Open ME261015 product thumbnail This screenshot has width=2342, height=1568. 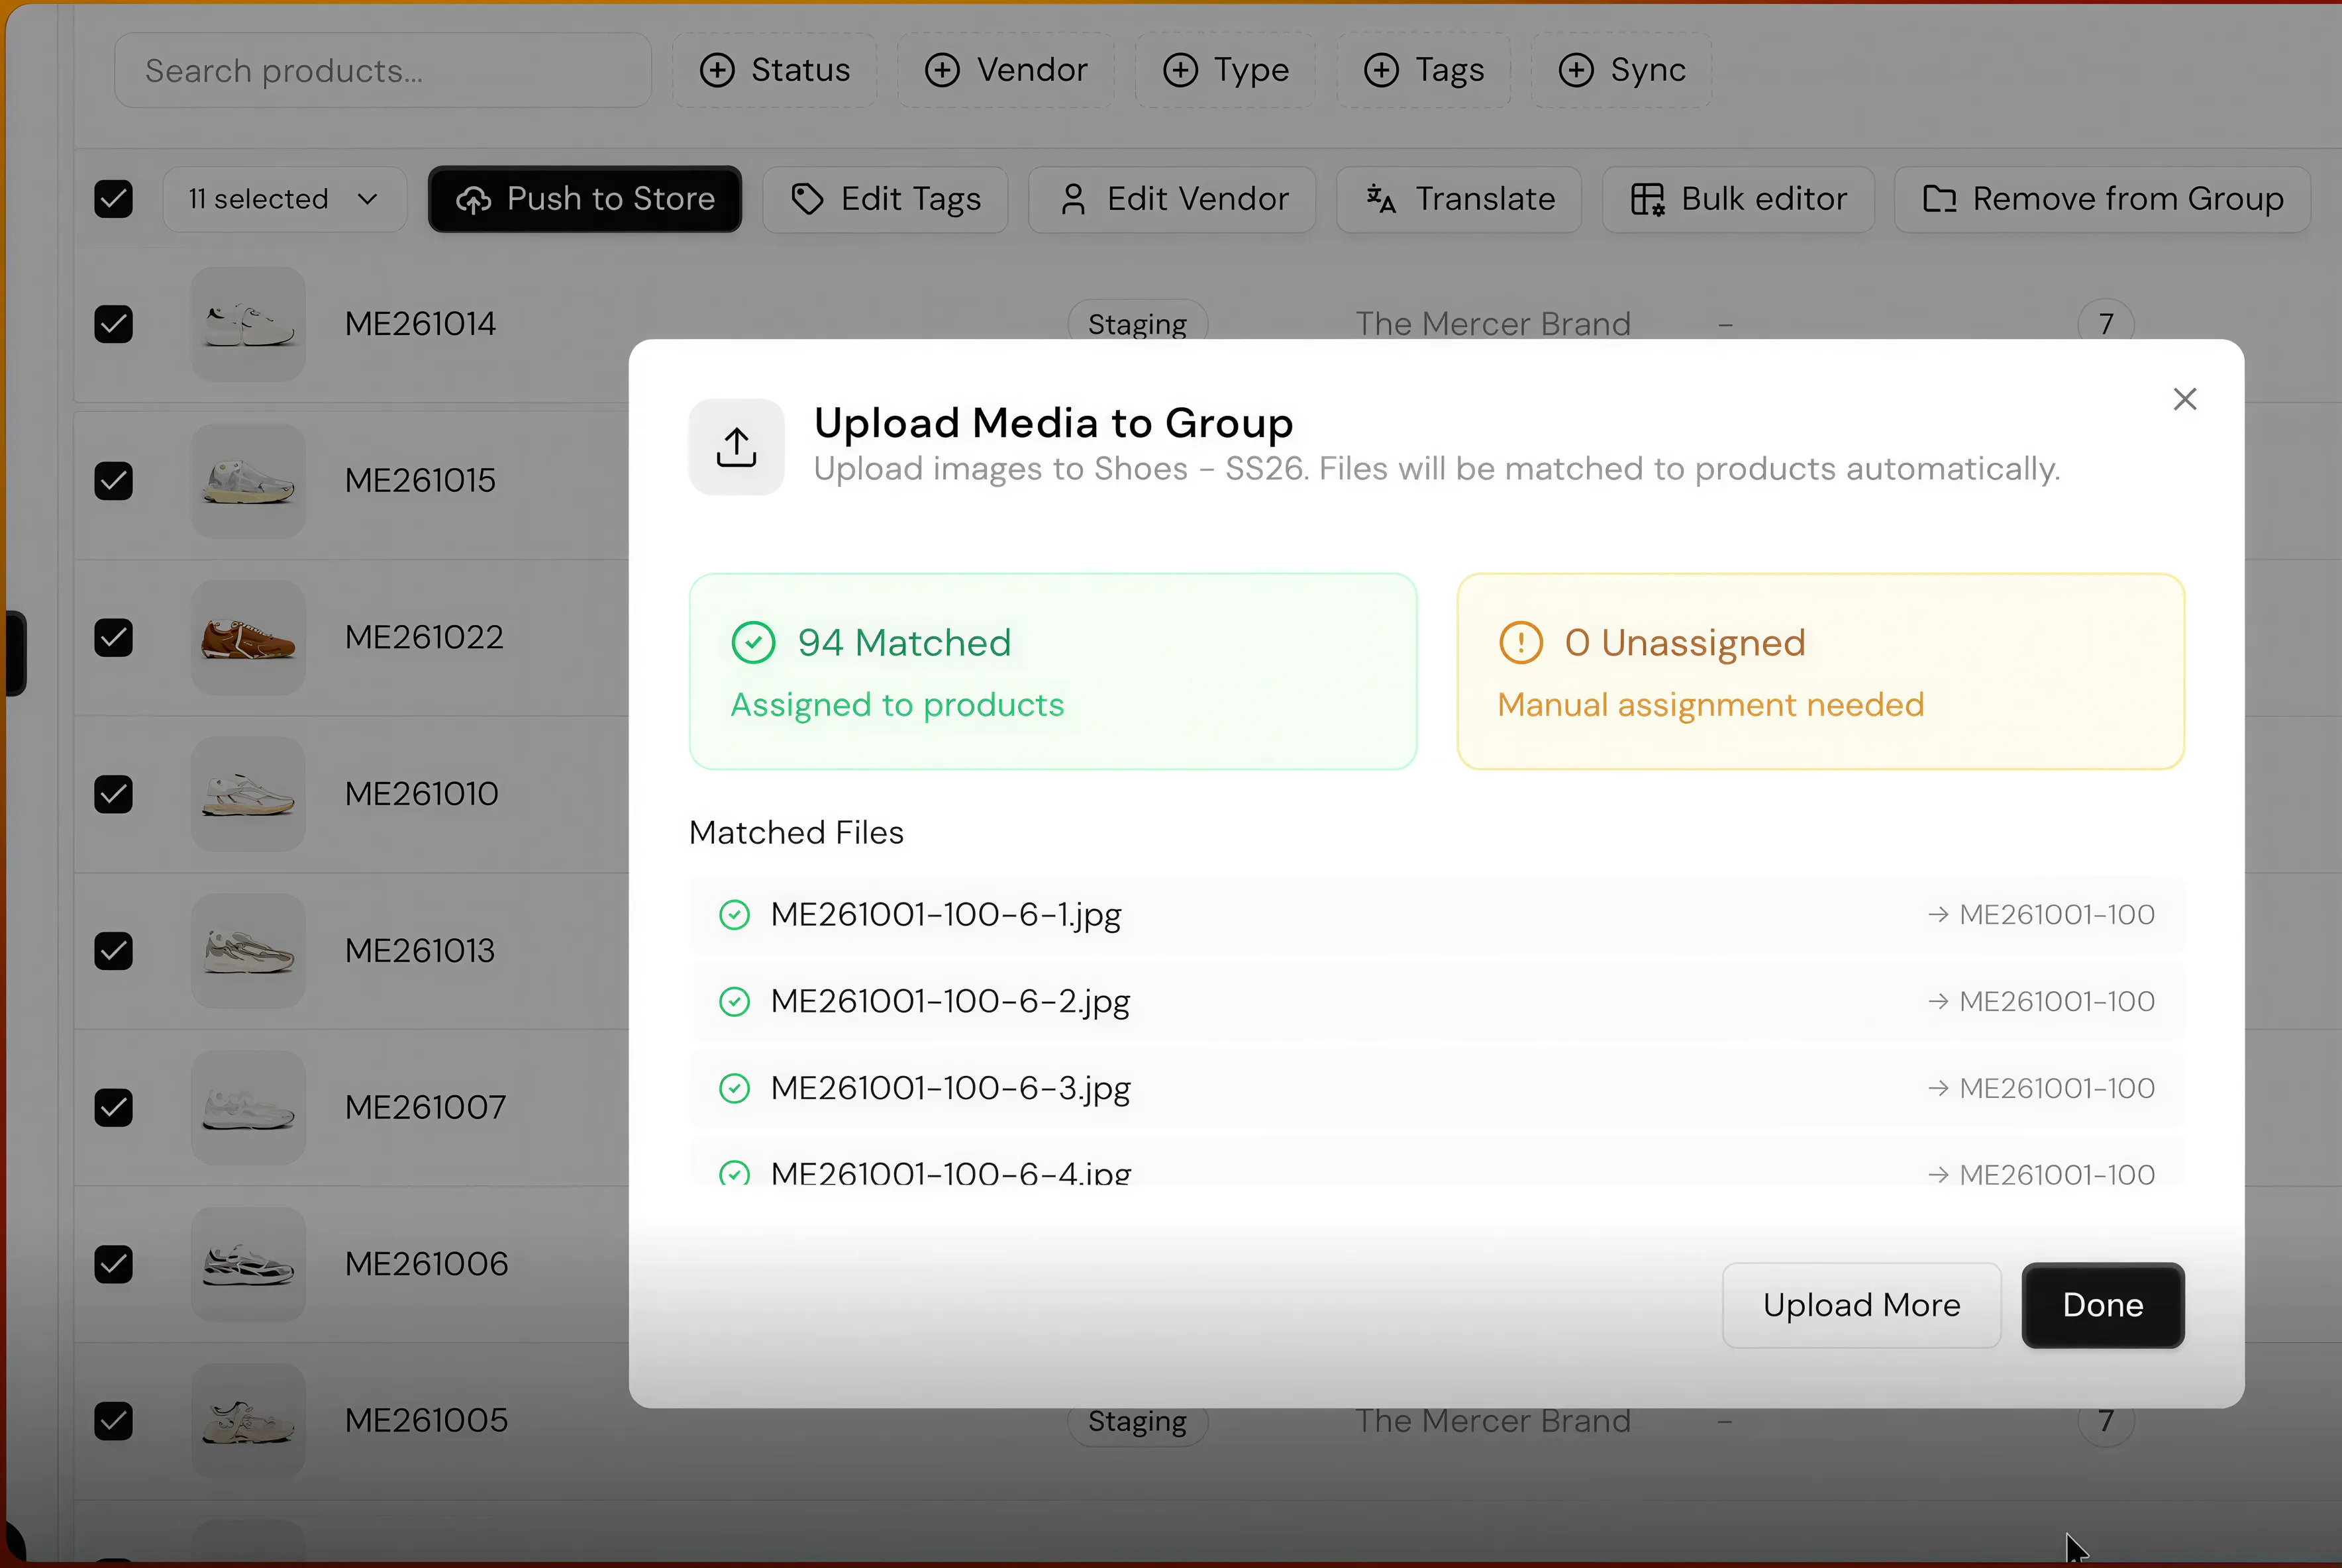tap(248, 481)
